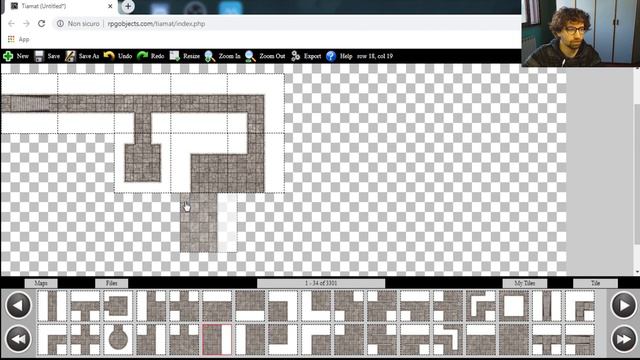Zoom Out of the map
The width and height of the screenshot is (640, 360).
pyautogui.click(x=265, y=56)
